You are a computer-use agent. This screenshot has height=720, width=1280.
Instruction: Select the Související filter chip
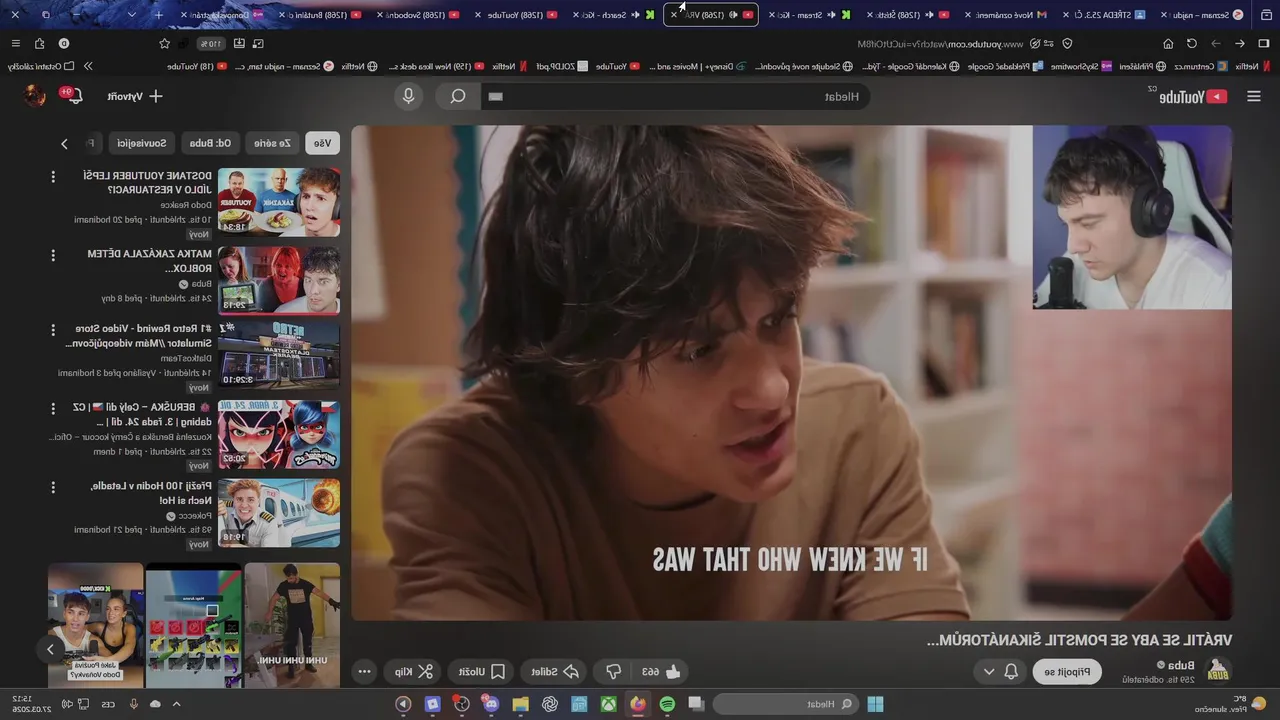tap(141, 143)
